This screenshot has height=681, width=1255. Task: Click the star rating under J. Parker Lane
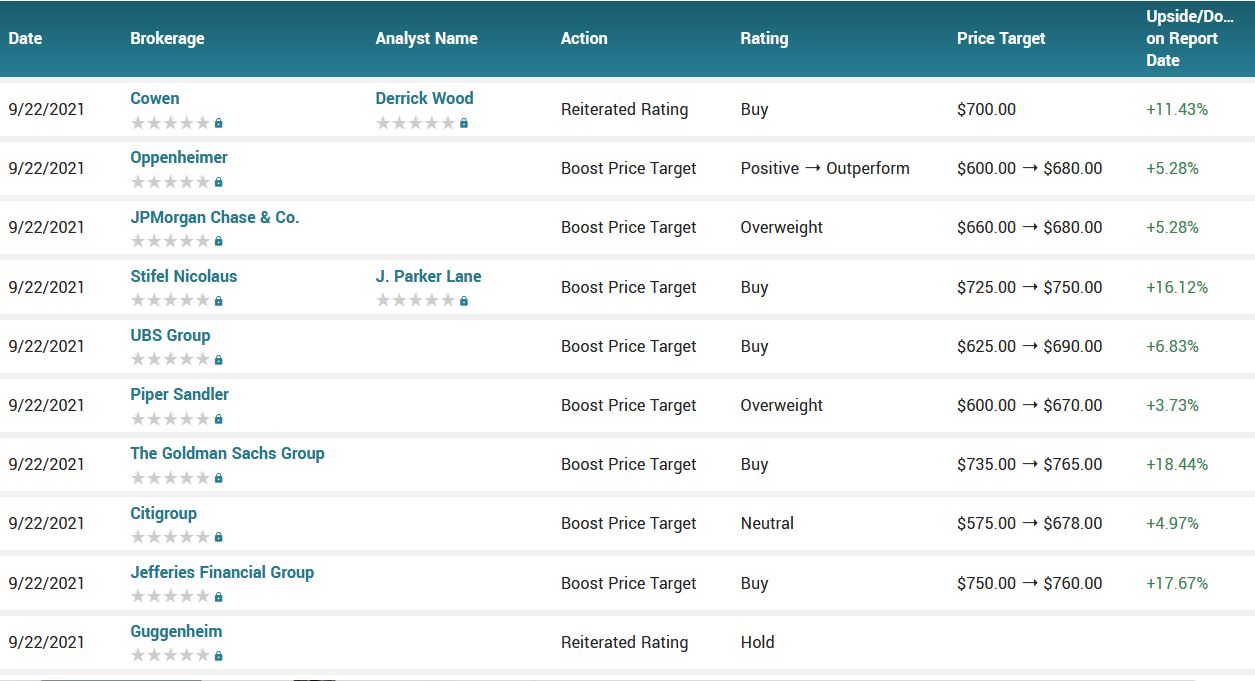tap(416, 300)
